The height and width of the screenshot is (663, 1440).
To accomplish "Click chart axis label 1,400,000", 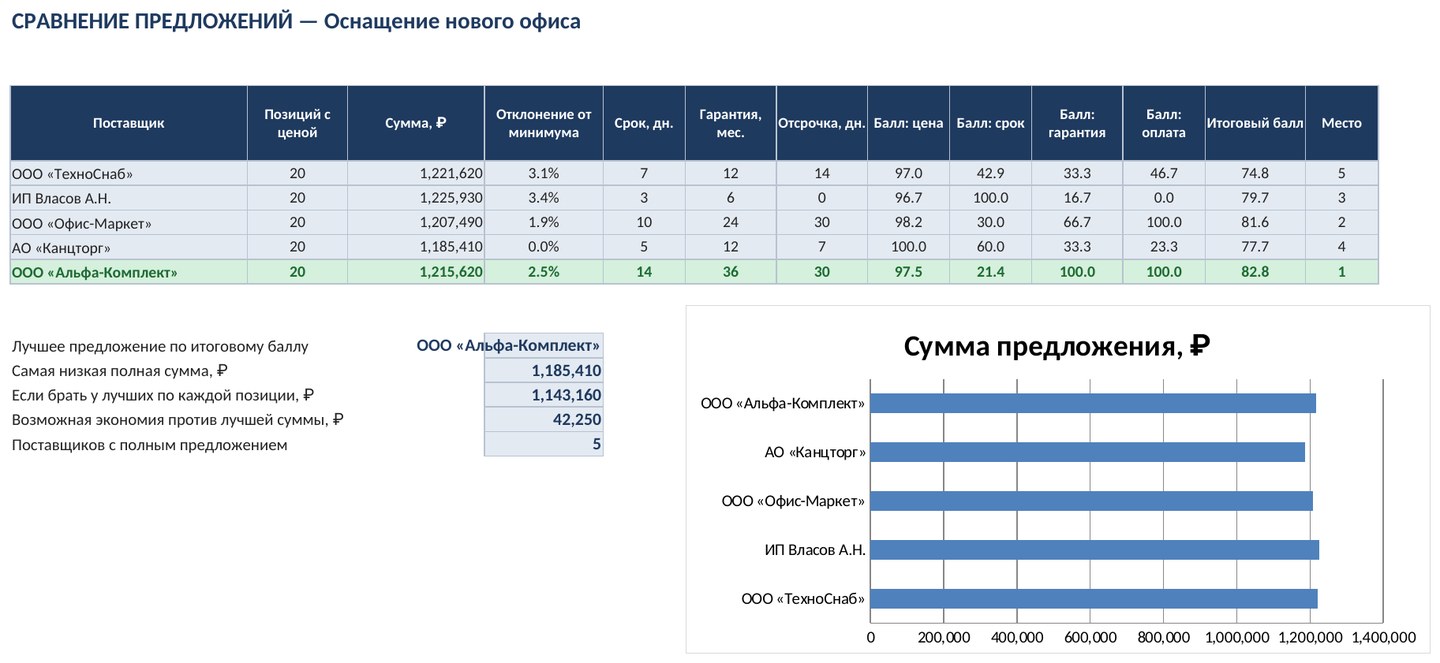I will tap(1383, 637).
